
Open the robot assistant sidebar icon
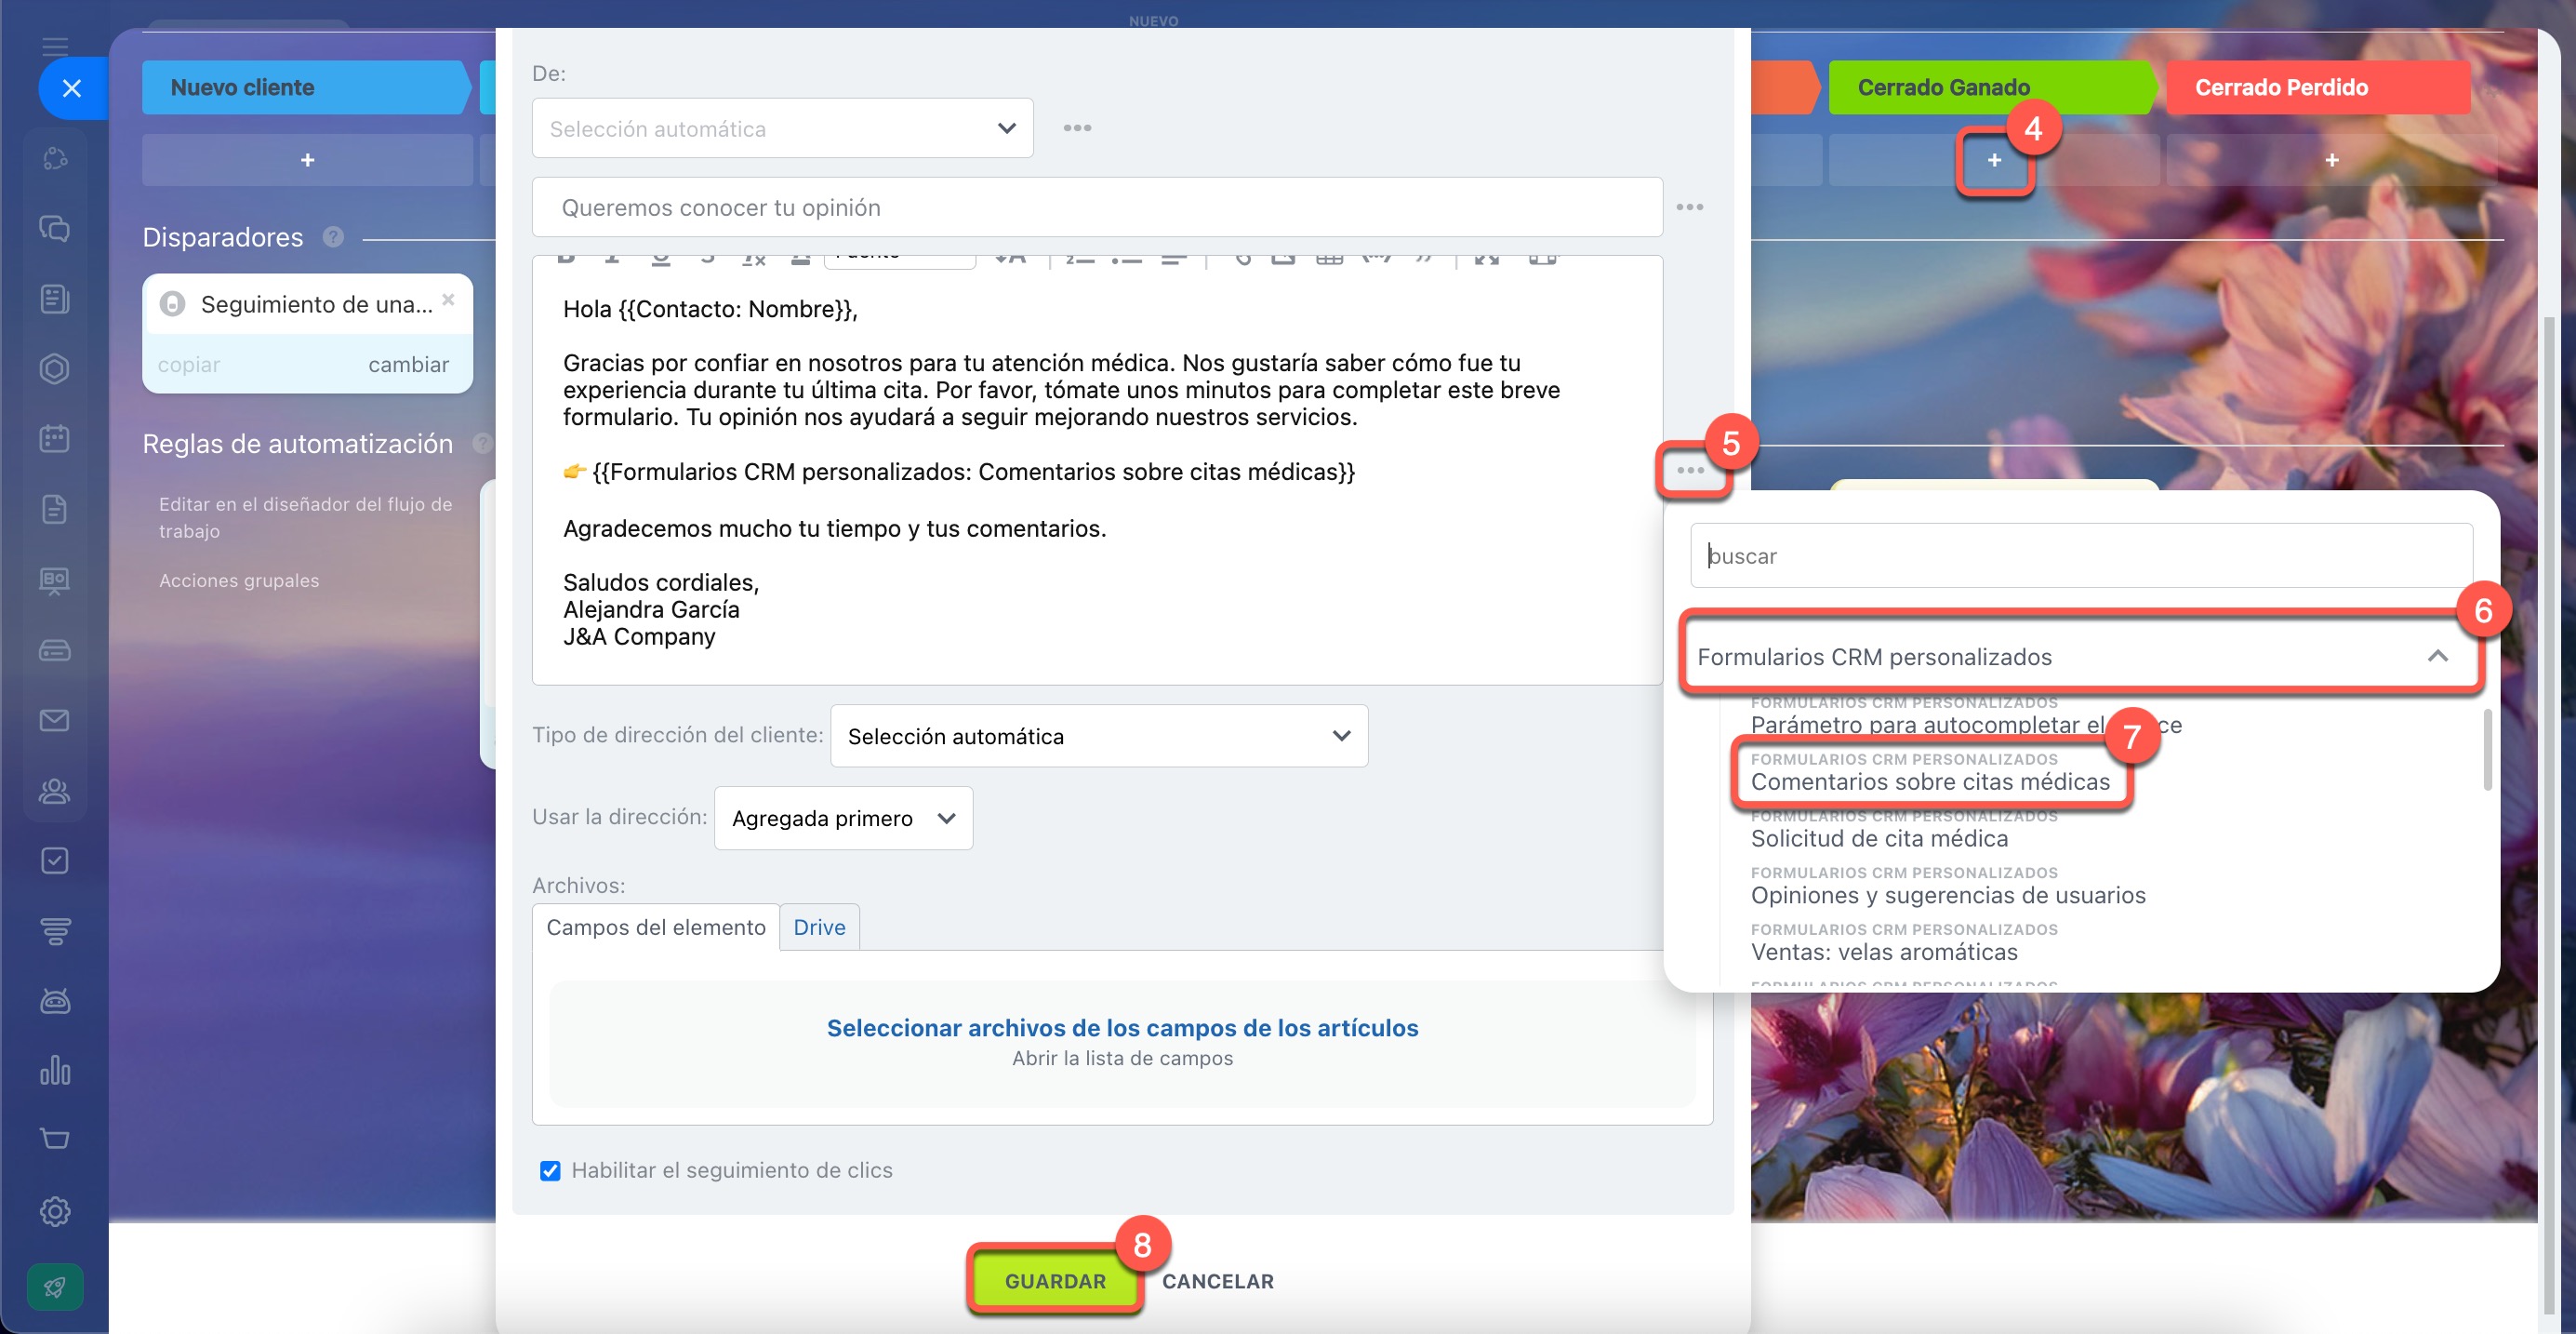click(55, 1000)
